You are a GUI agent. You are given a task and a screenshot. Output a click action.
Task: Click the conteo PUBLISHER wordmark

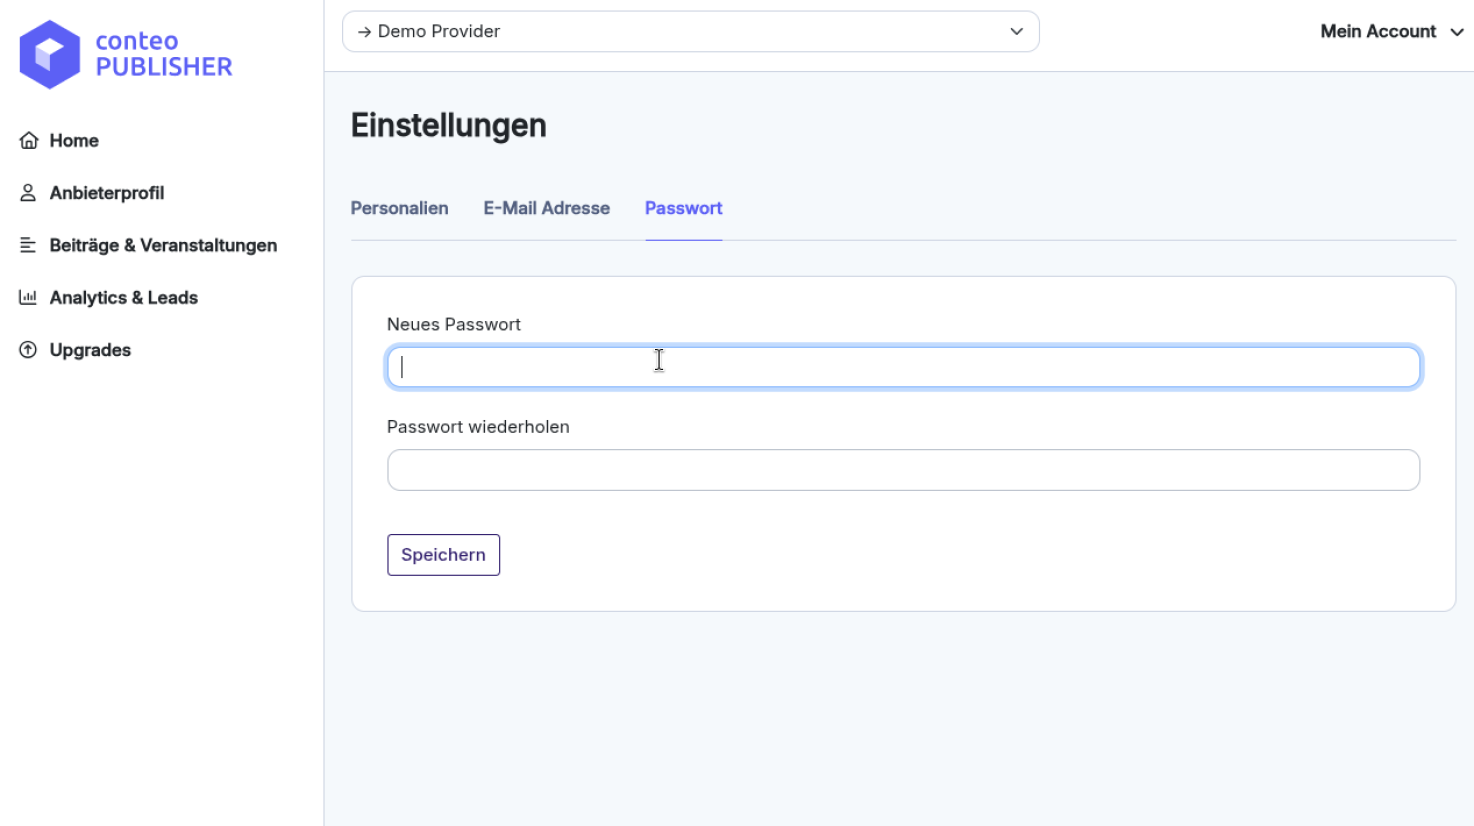[164, 54]
